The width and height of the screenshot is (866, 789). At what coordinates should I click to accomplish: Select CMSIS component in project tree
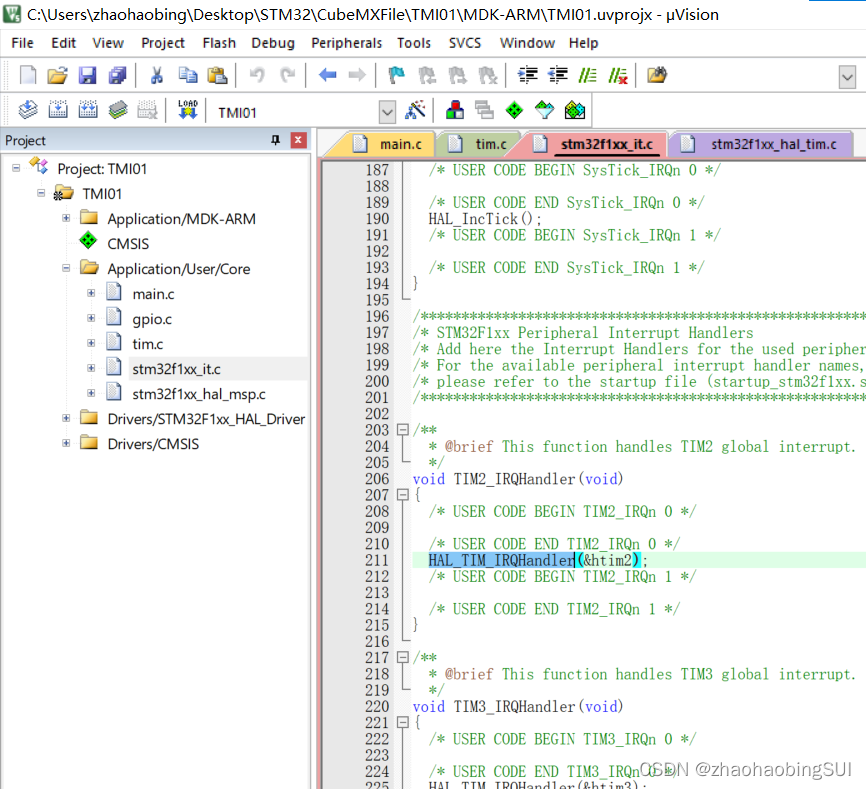(128, 243)
